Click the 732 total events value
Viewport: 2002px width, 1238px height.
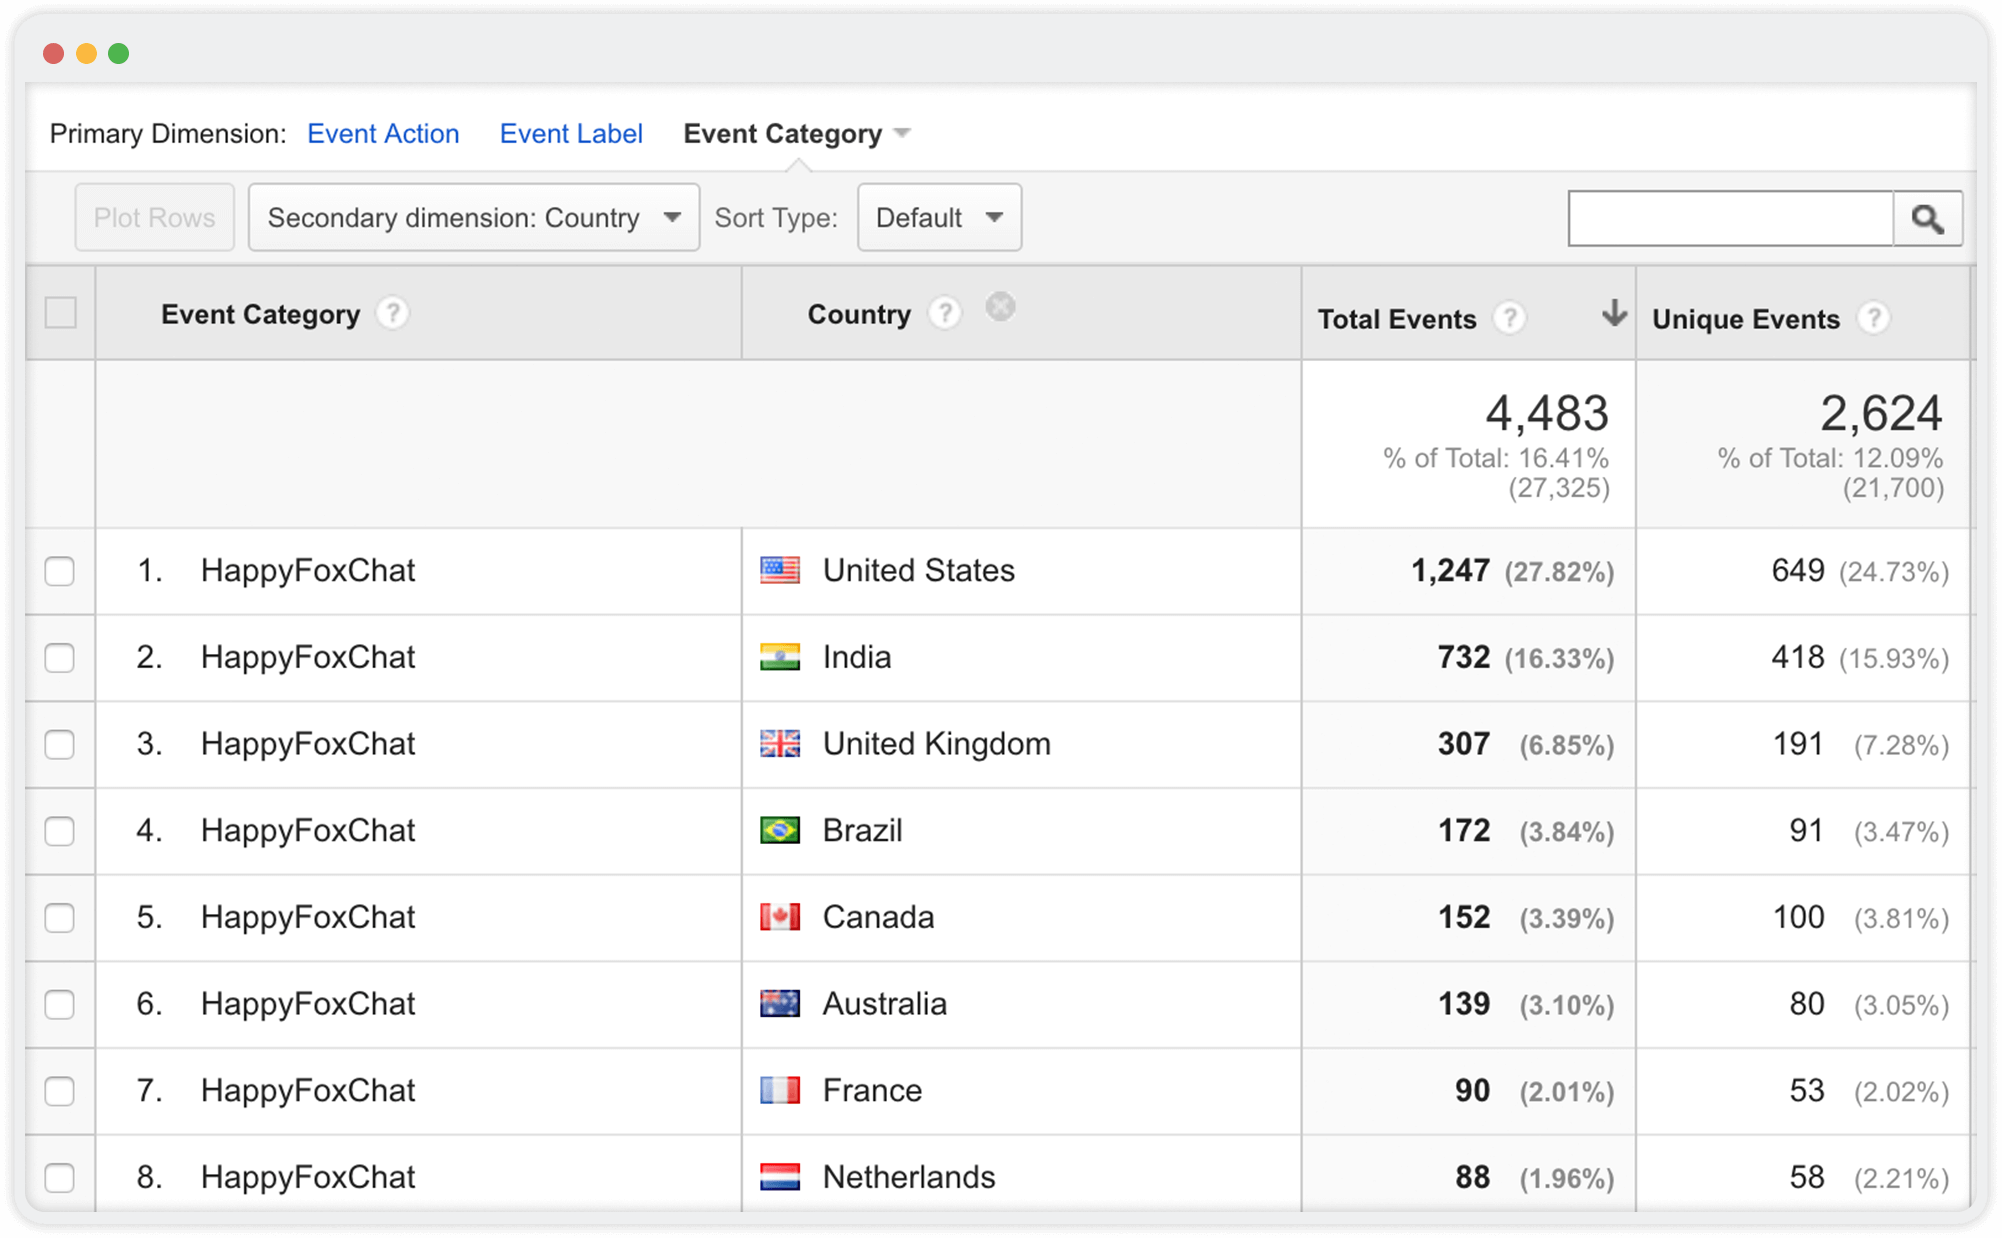click(x=1464, y=657)
